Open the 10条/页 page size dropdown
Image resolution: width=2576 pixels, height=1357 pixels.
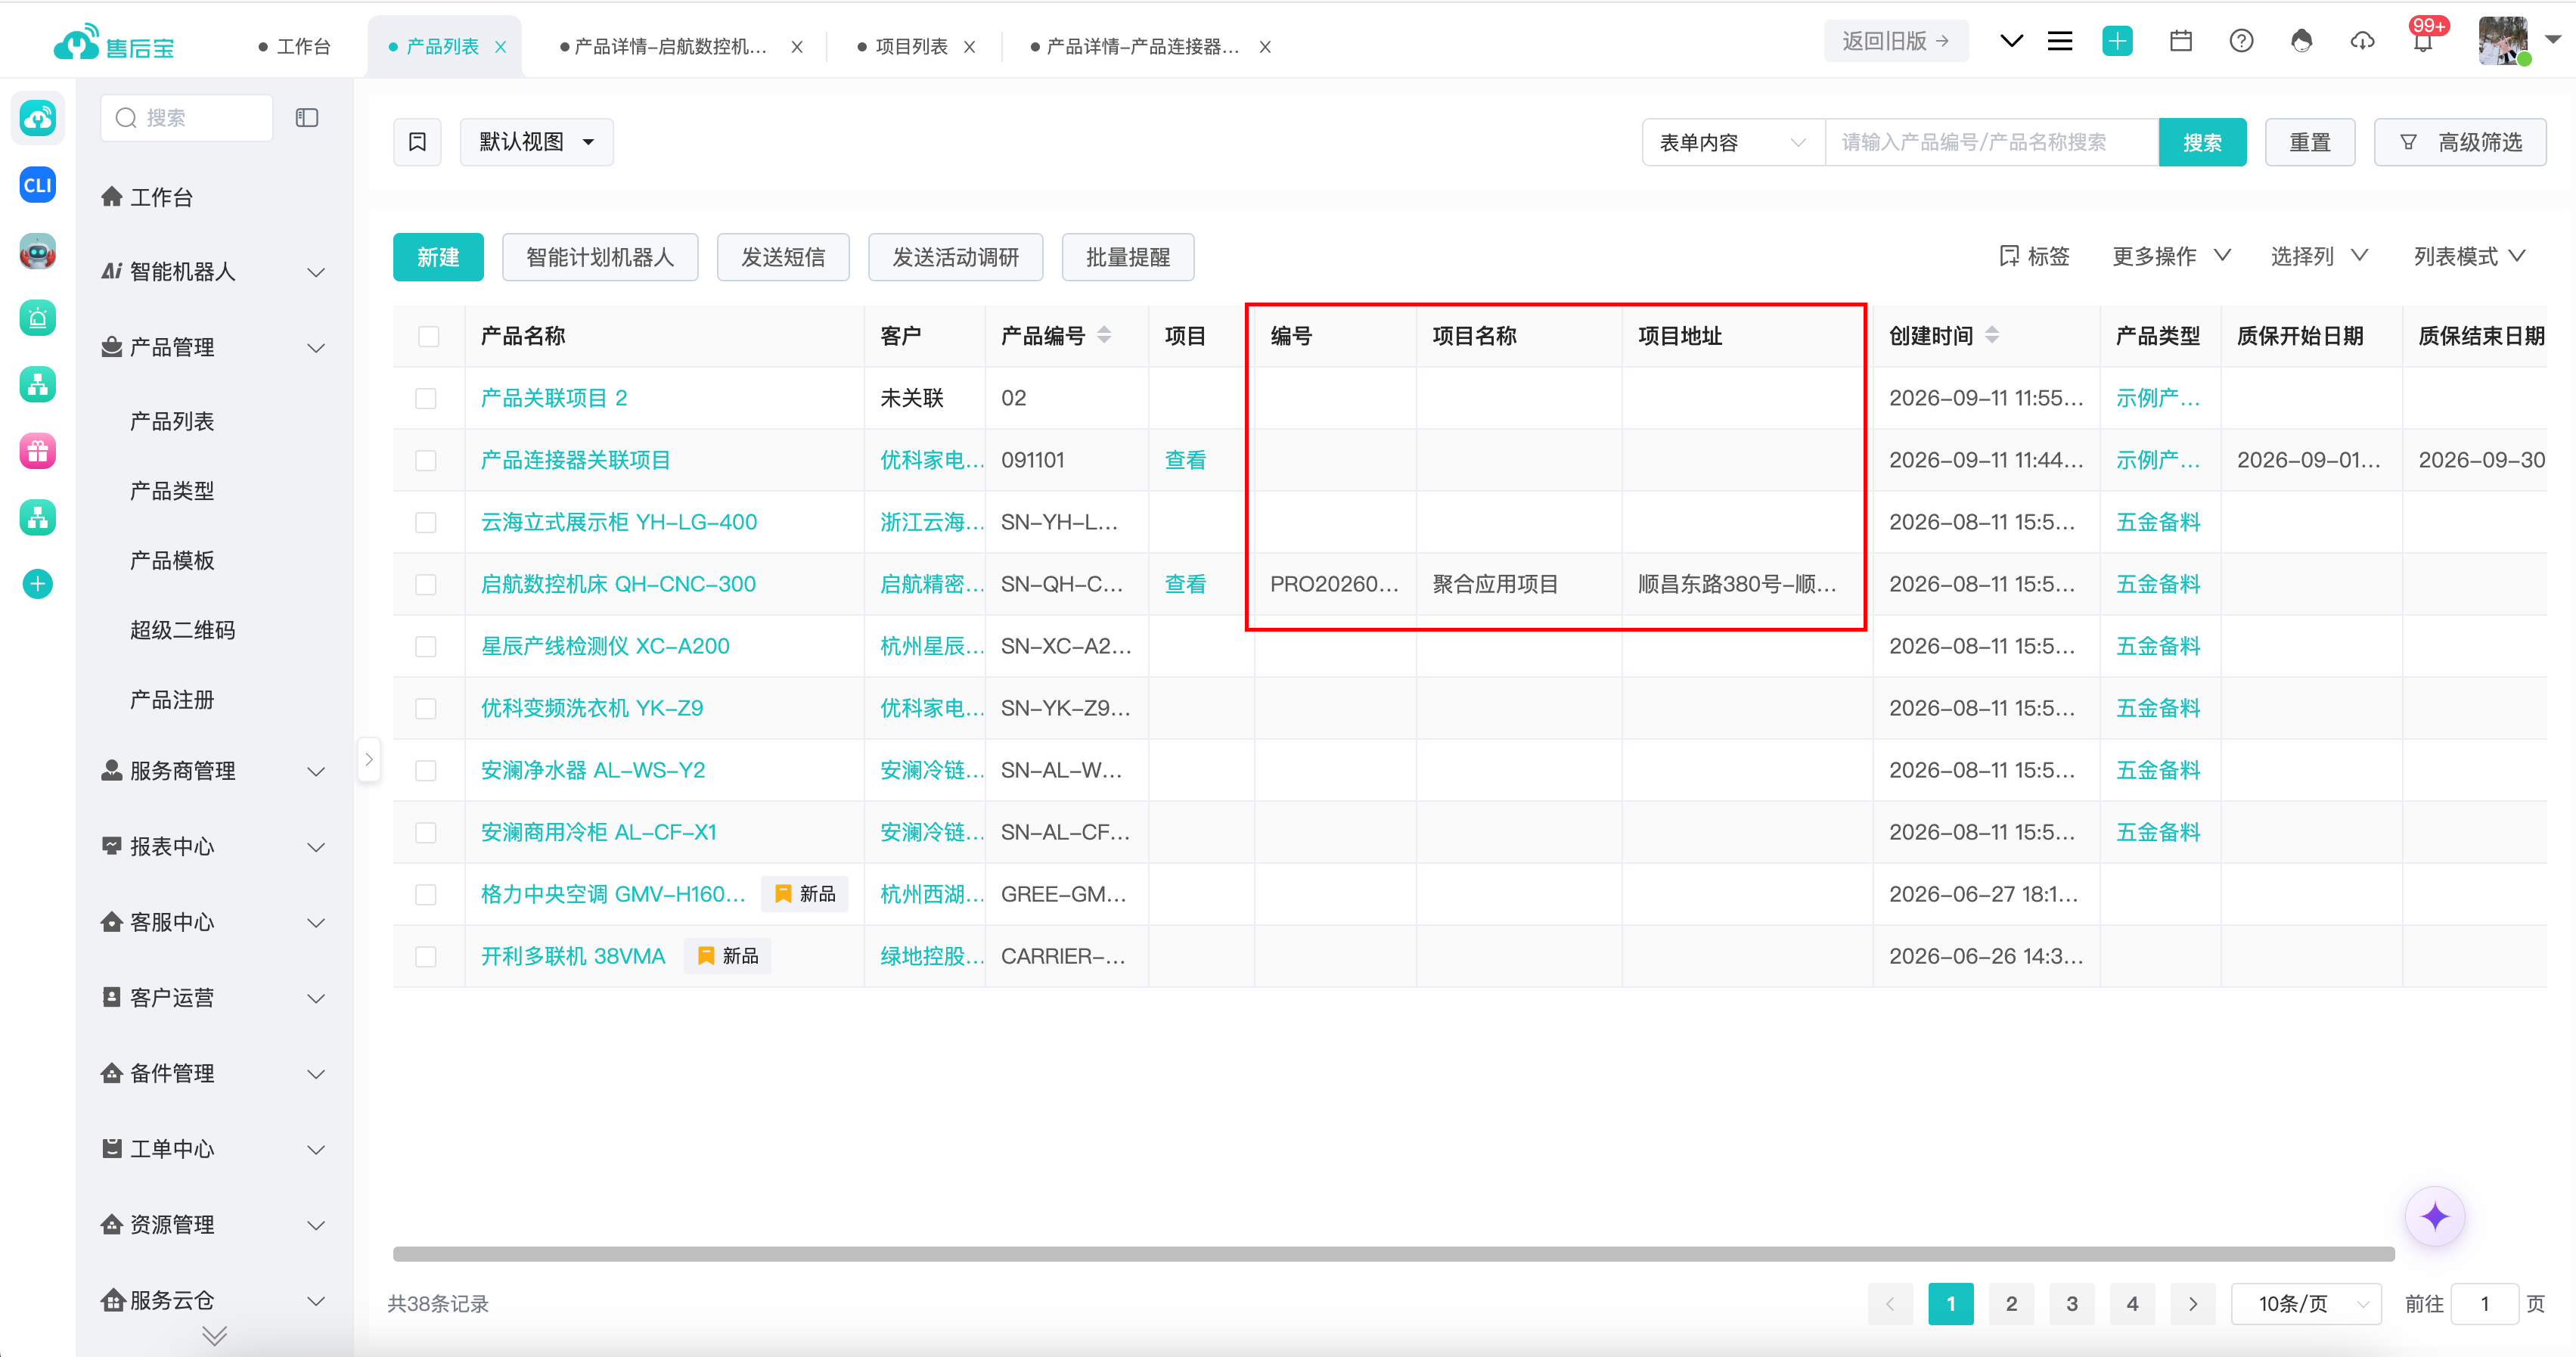(x=2306, y=1304)
